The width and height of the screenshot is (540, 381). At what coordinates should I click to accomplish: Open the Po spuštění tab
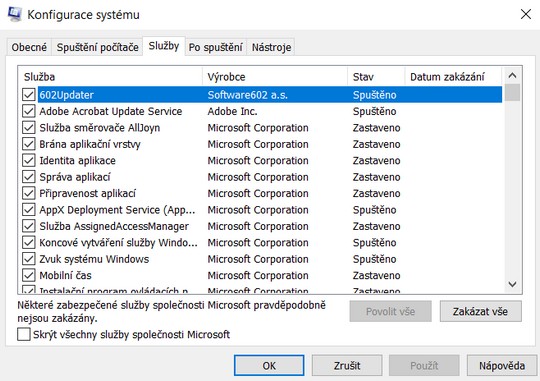(x=216, y=47)
